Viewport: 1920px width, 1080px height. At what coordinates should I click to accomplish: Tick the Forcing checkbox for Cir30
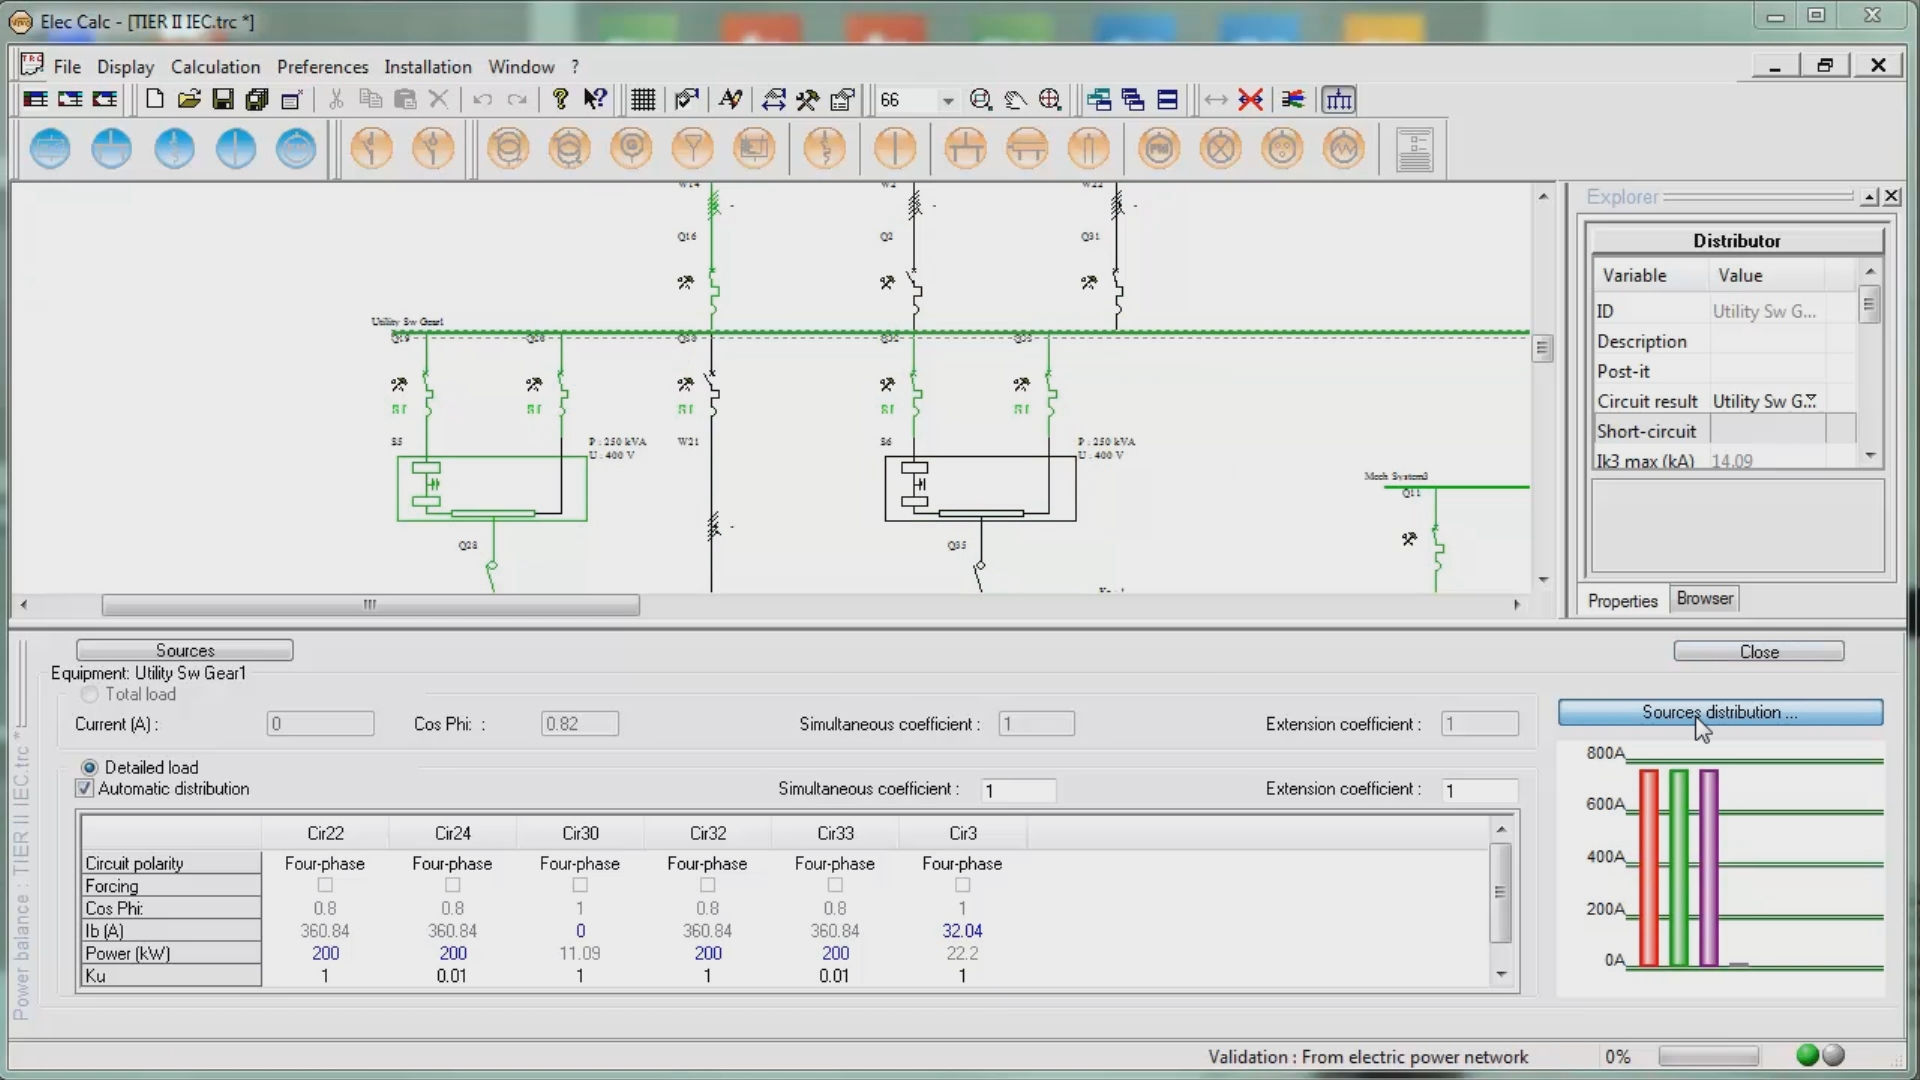tap(580, 885)
